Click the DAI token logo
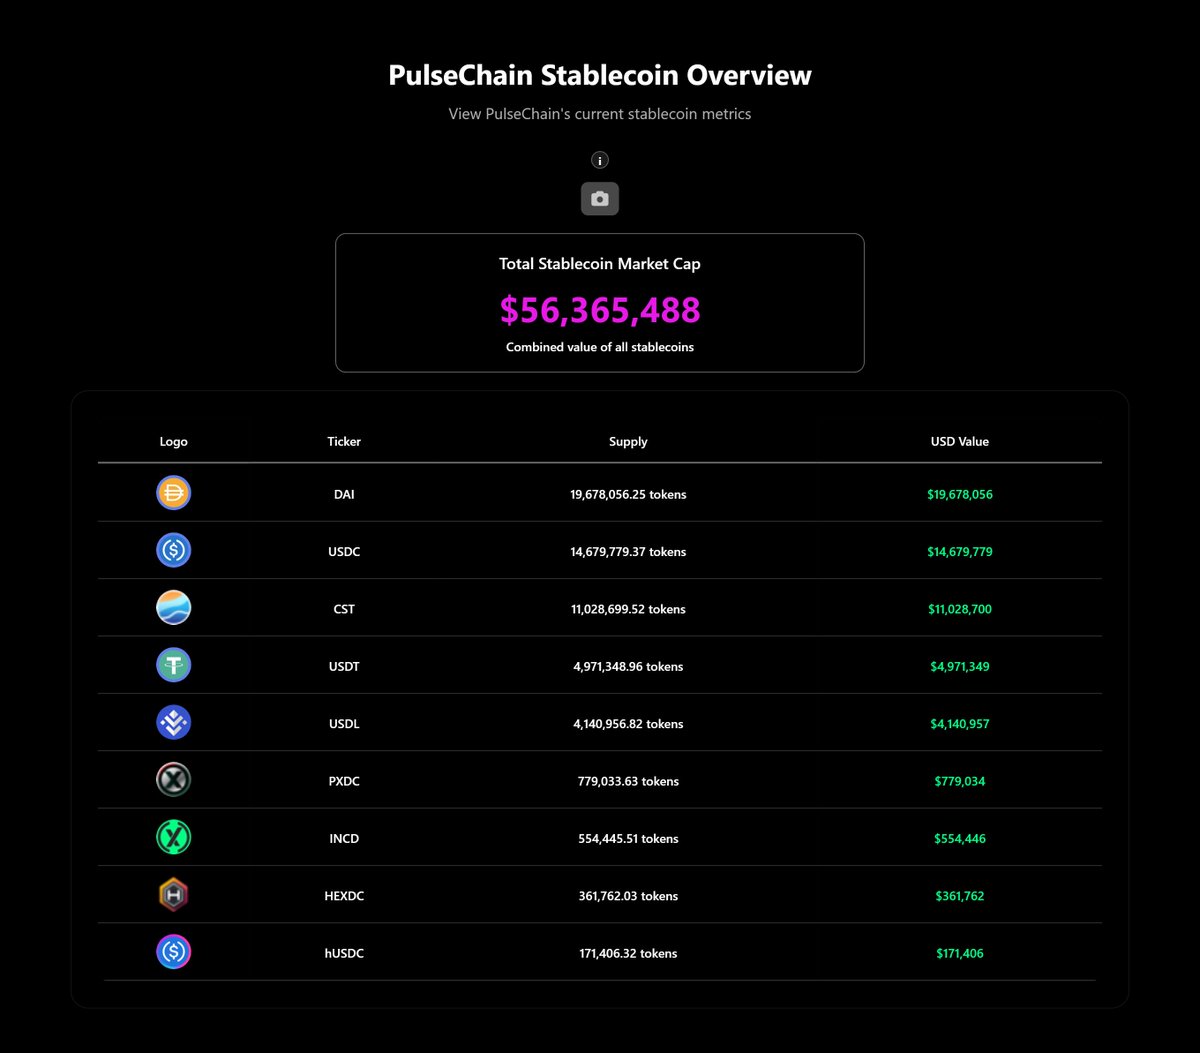This screenshot has width=1200, height=1053. [x=174, y=493]
